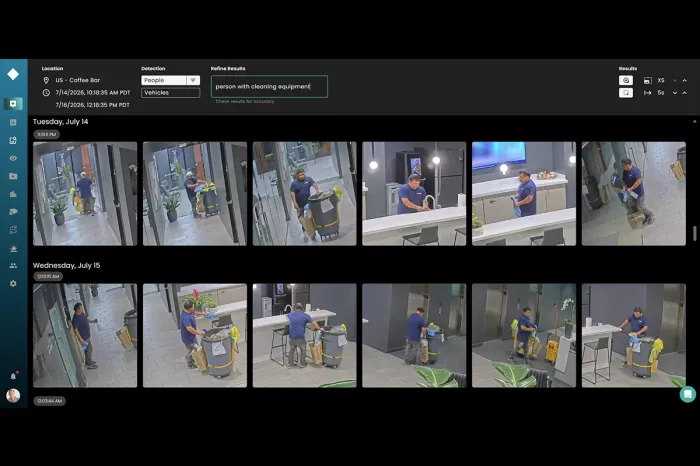The width and height of the screenshot is (700, 466).
Task: Open the video folder icon in sidebar
Action: tap(13, 176)
